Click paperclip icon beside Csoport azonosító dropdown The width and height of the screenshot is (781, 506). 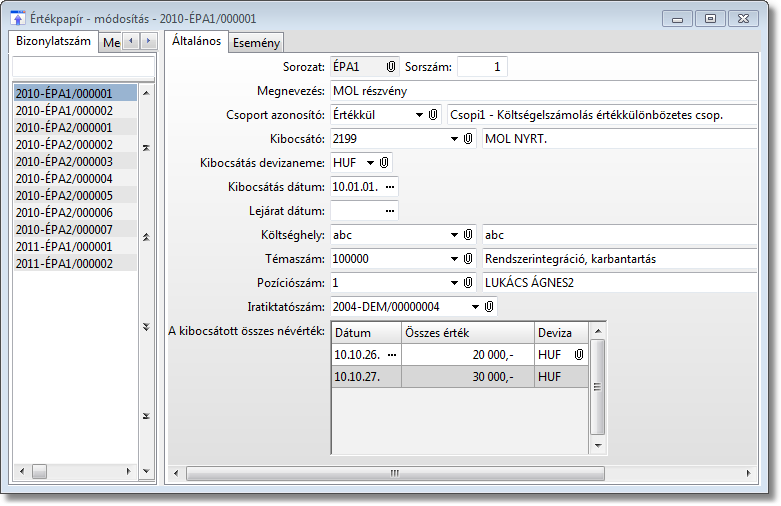(x=433, y=115)
